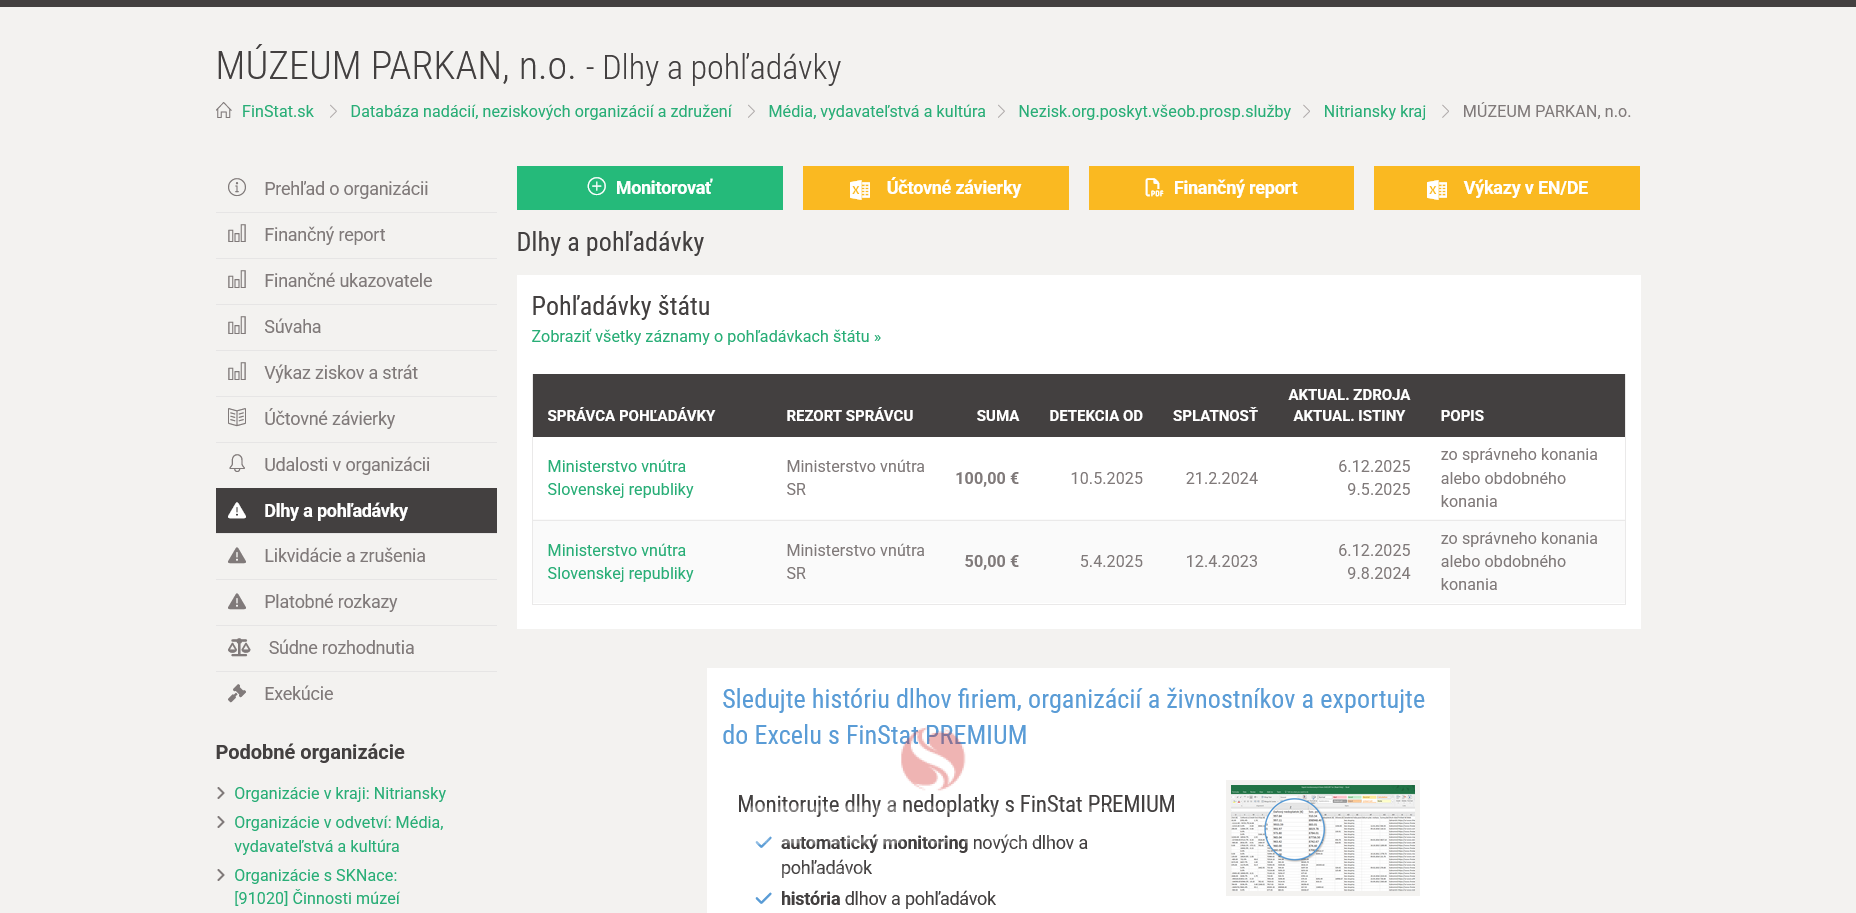The height and width of the screenshot is (913, 1856).
Task: Click the chart icon beside Súvaha
Action: coord(237,326)
